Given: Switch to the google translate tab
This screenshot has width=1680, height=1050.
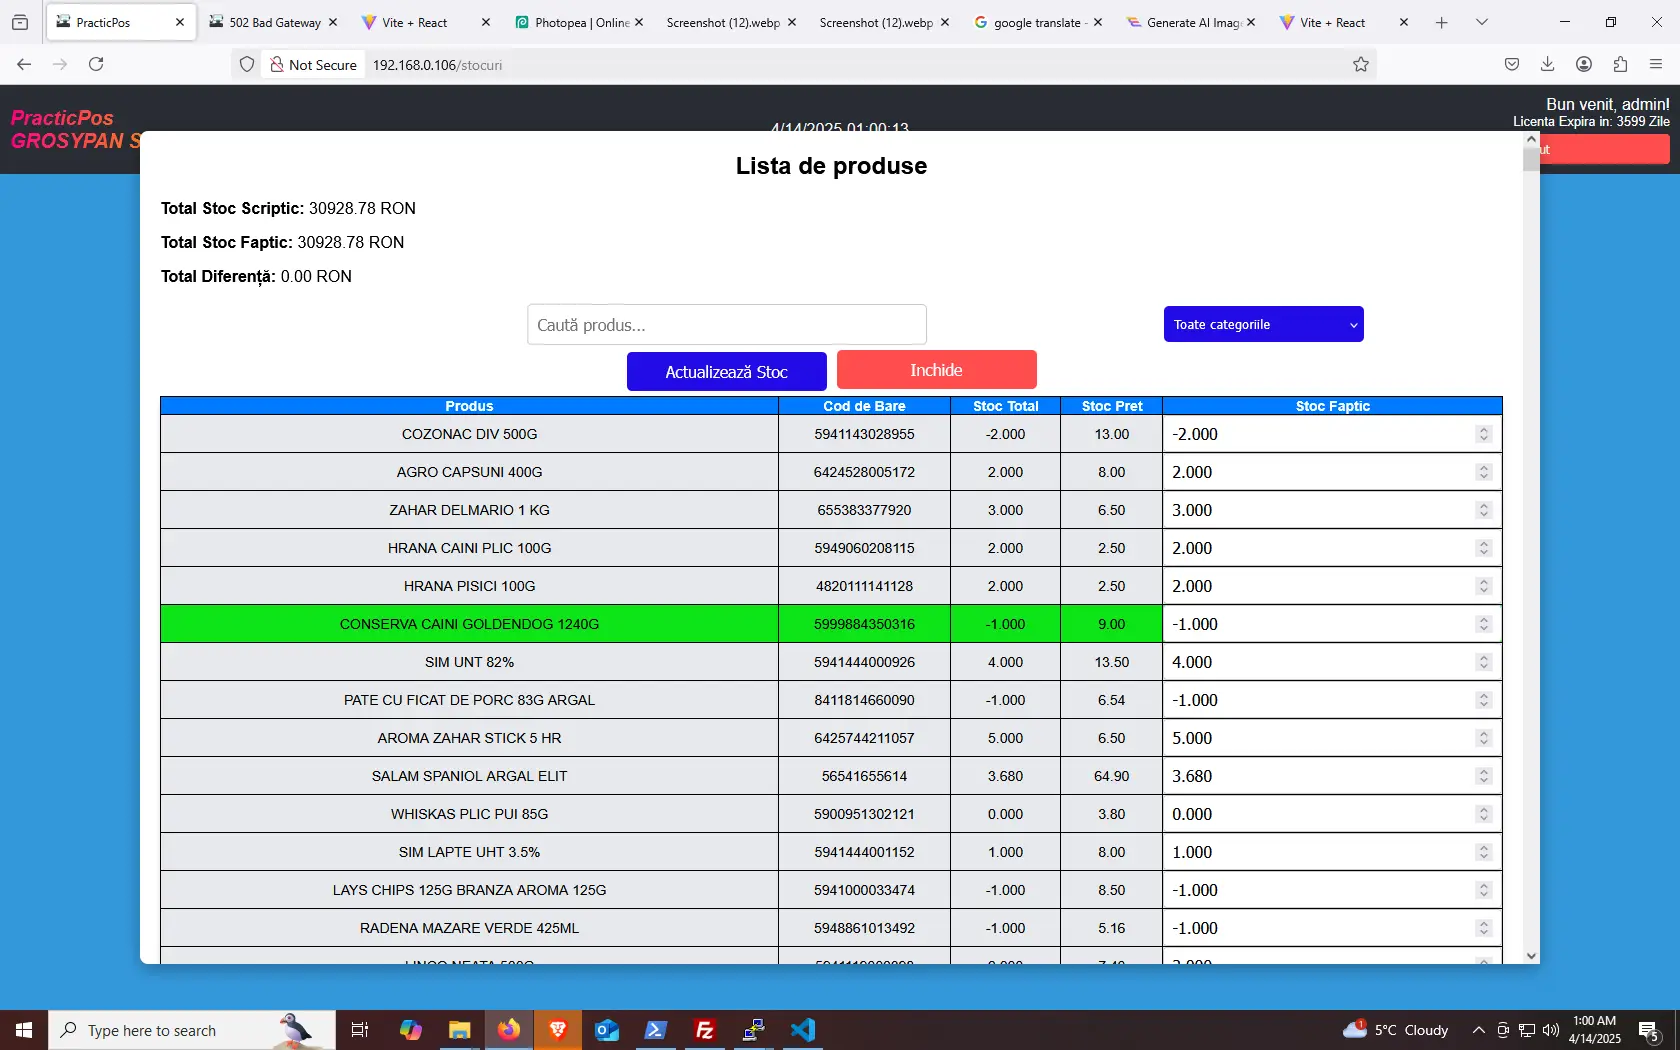Looking at the screenshot, I should pyautogui.click(x=1037, y=22).
